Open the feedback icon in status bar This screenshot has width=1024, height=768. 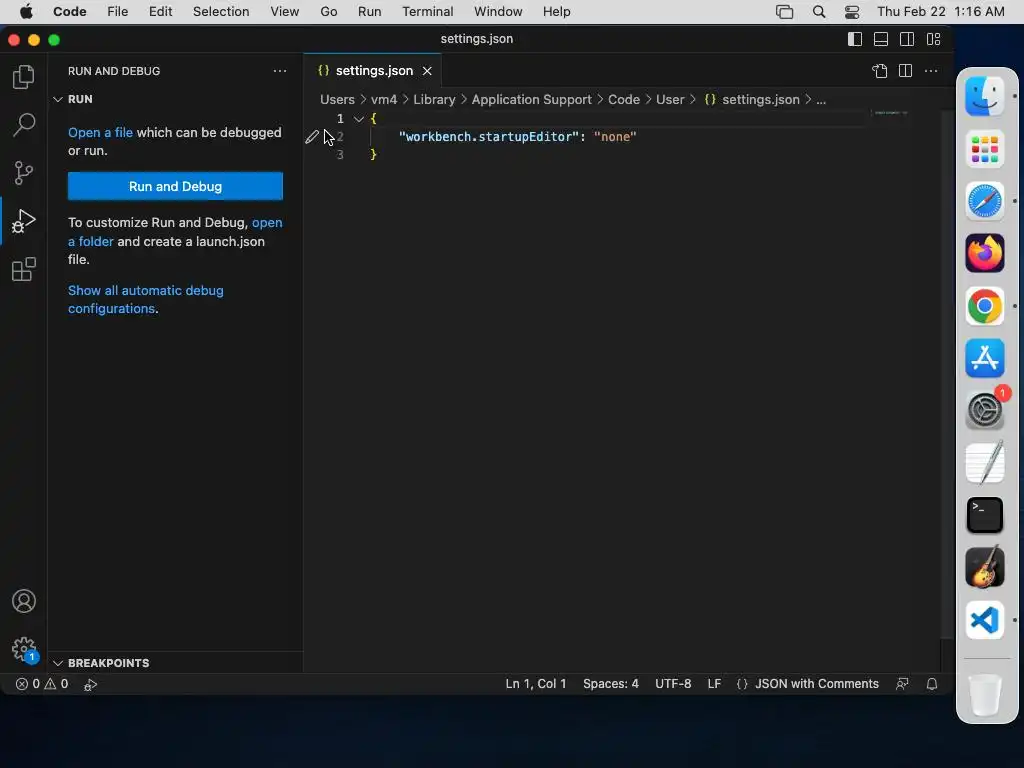[903, 684]
